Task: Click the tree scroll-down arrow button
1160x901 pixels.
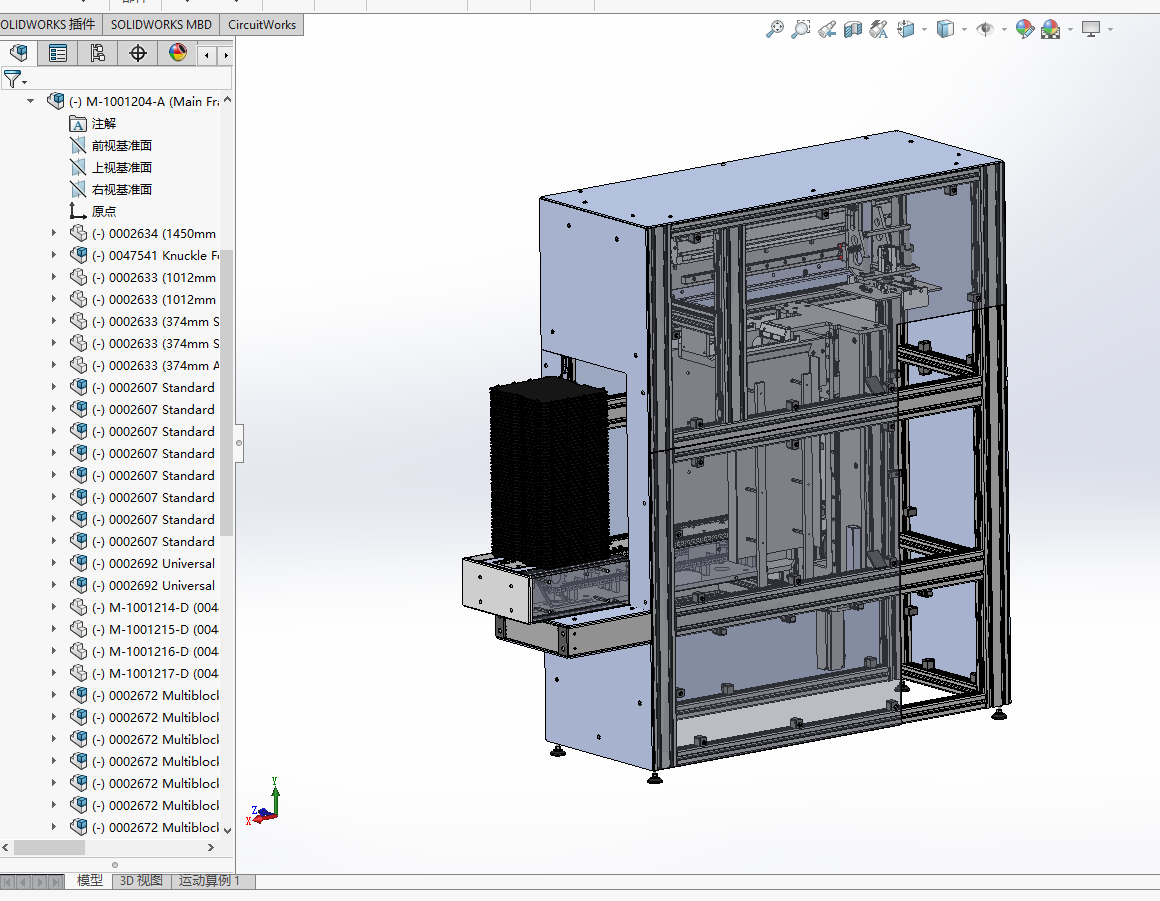Action: point(227,830)
